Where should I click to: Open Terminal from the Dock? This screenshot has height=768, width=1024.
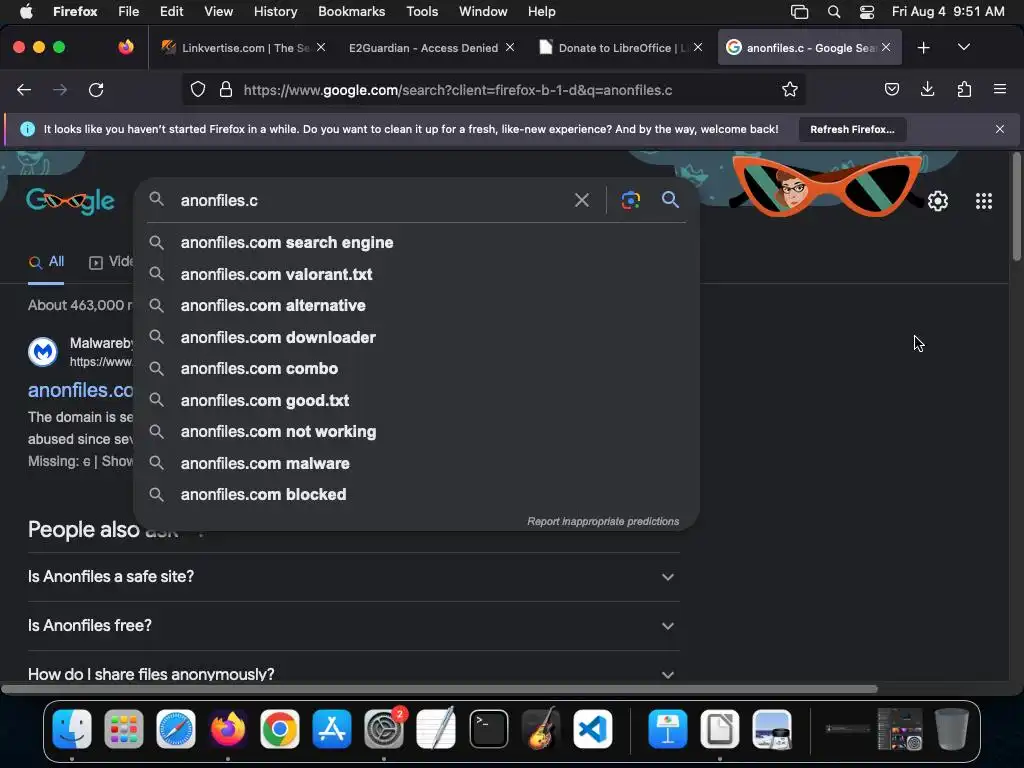(488, 729)
